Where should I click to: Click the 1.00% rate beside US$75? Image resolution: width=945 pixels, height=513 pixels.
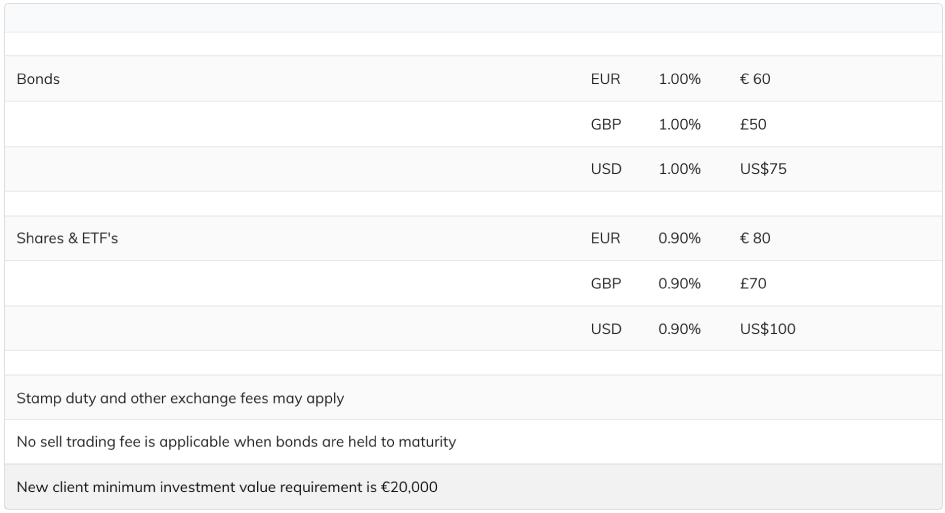click(x=679, y=169)
